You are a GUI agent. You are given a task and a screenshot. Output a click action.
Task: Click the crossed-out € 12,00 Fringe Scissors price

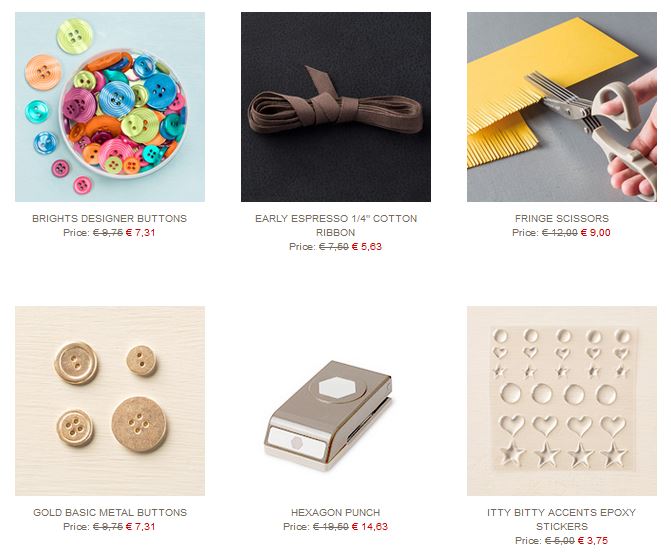[x=559, y=232]
